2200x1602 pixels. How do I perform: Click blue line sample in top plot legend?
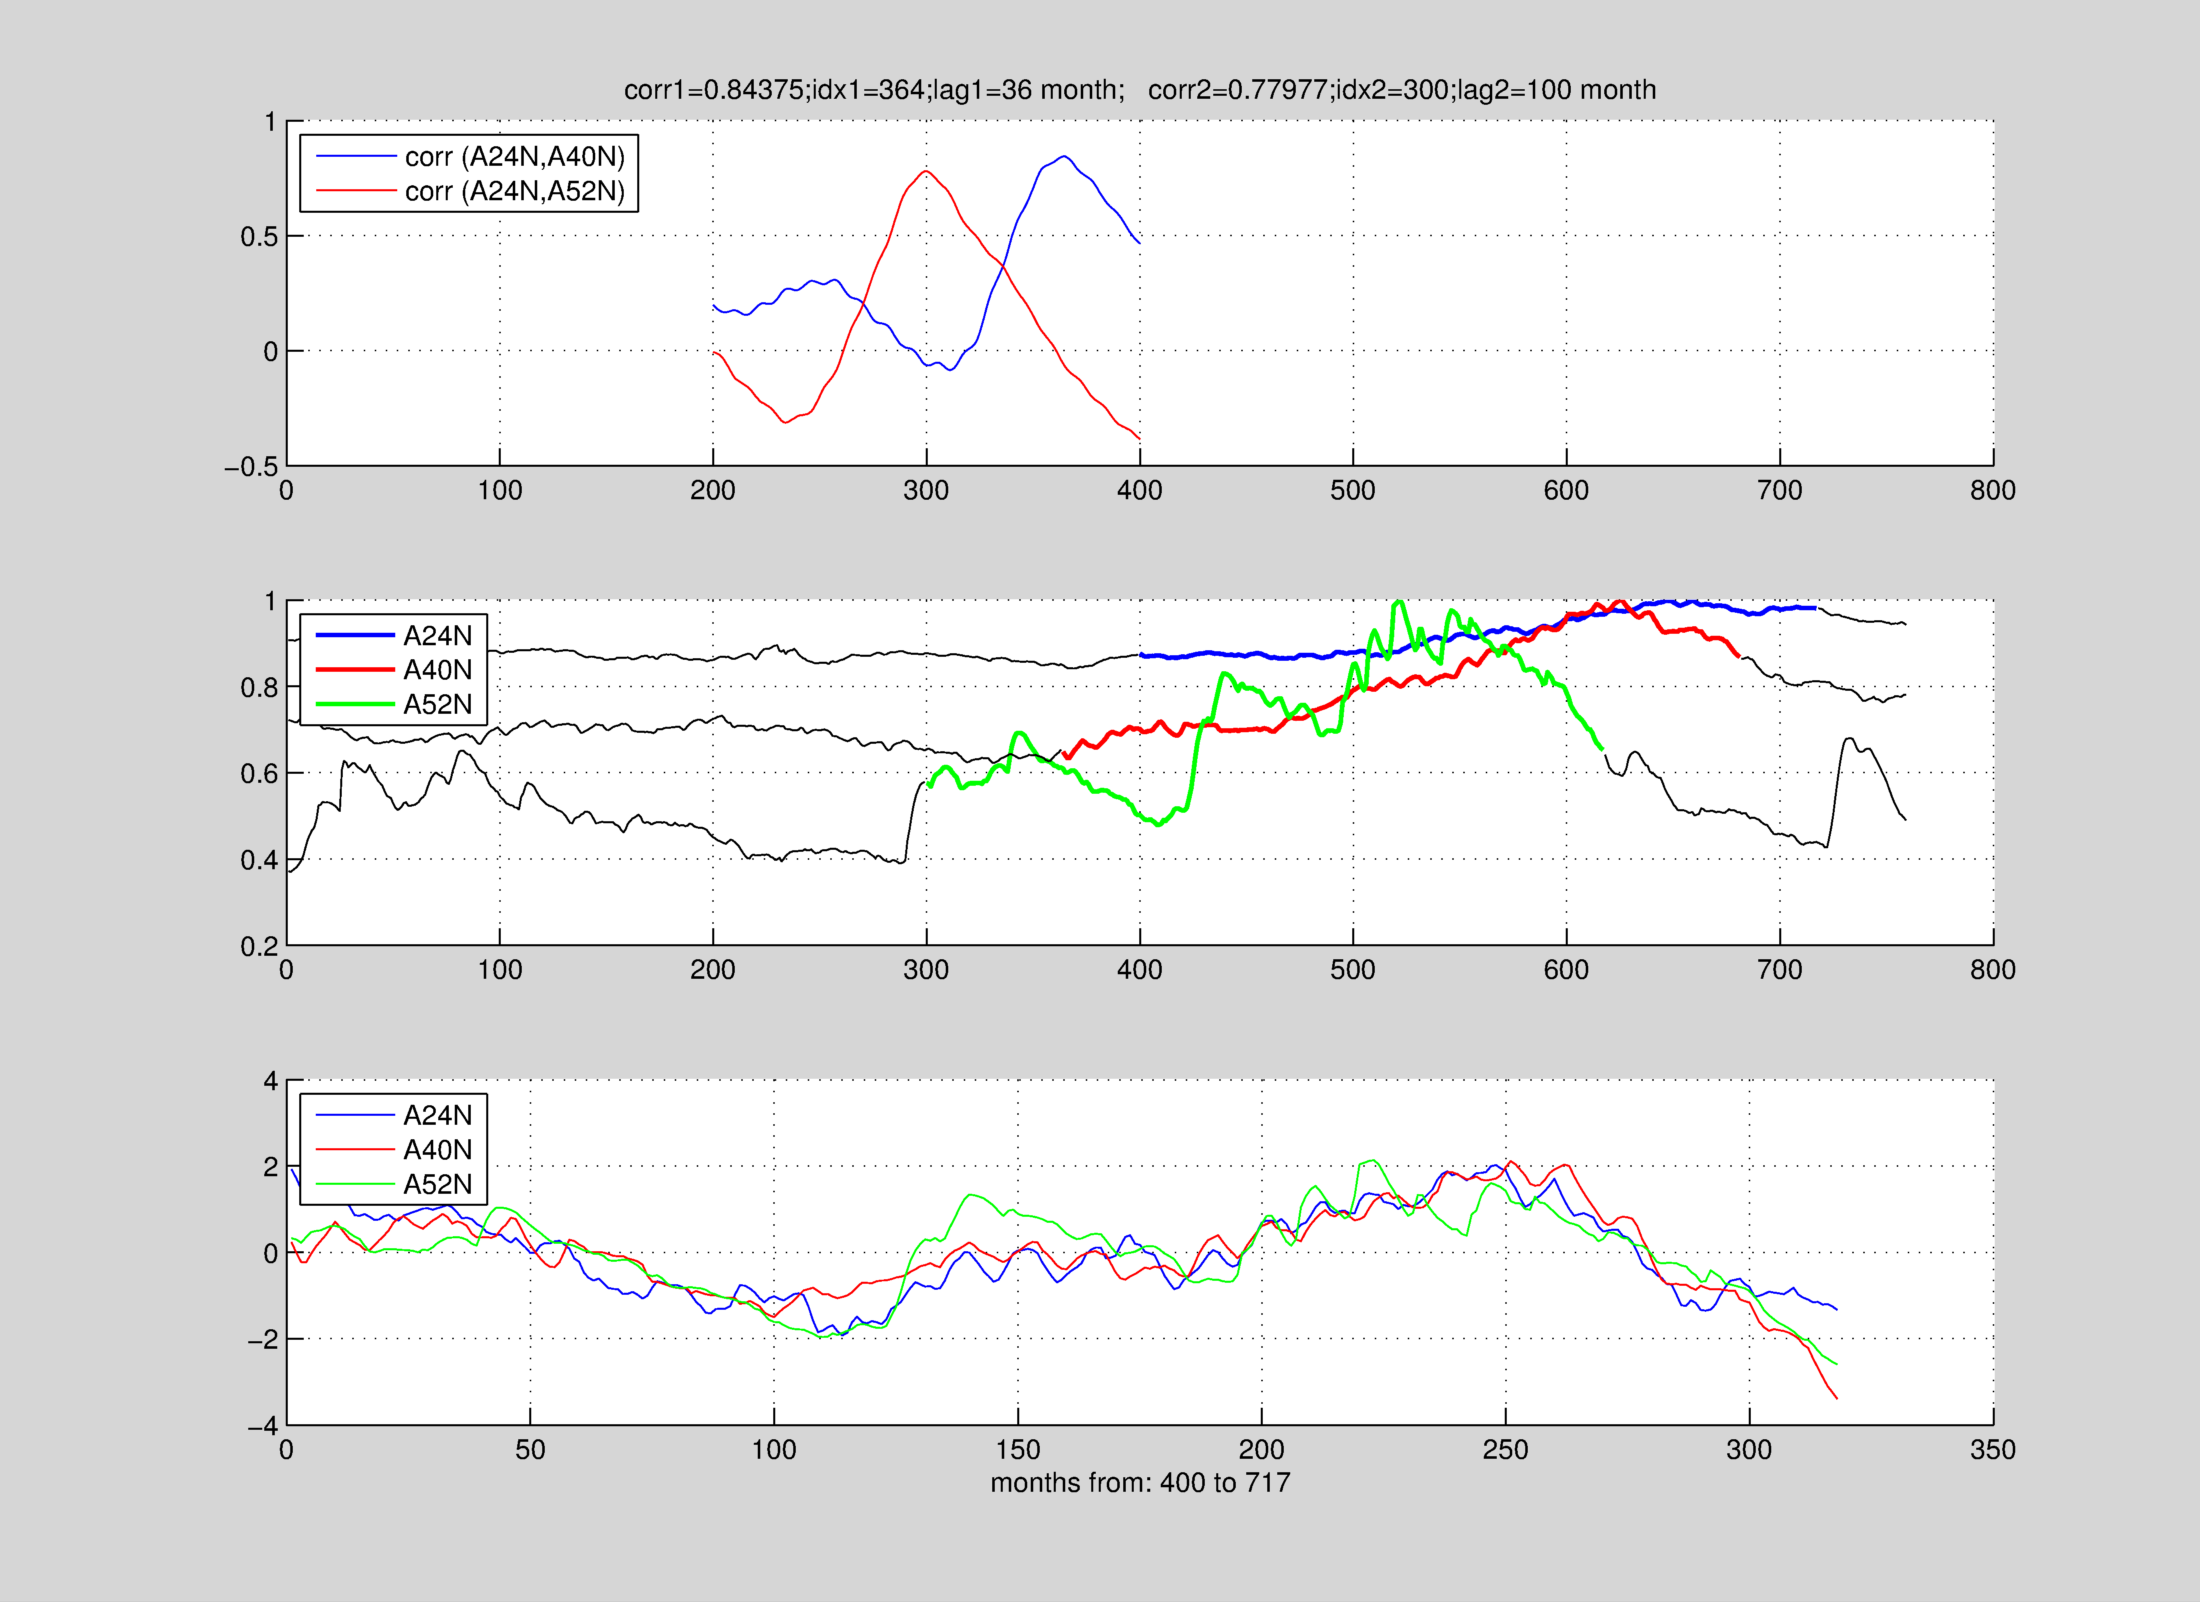click(355, 157)
